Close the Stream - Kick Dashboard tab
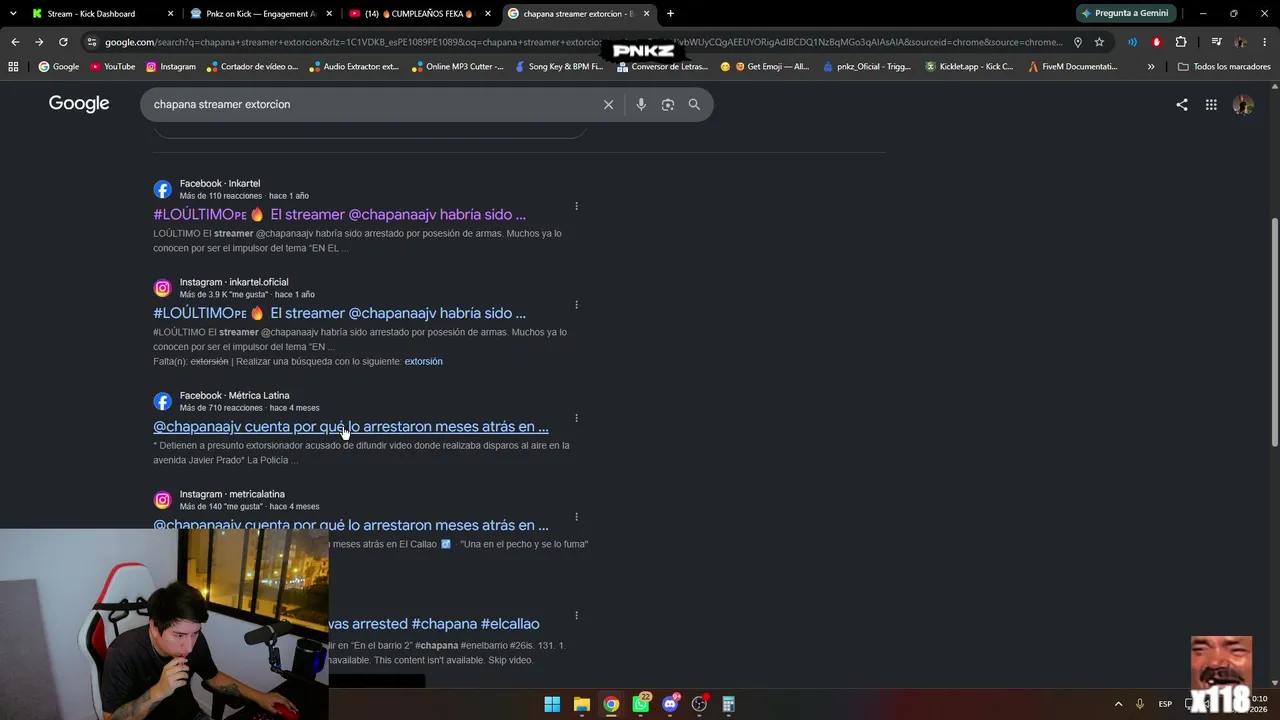The image size is (1280, 720). coord(170,14)
